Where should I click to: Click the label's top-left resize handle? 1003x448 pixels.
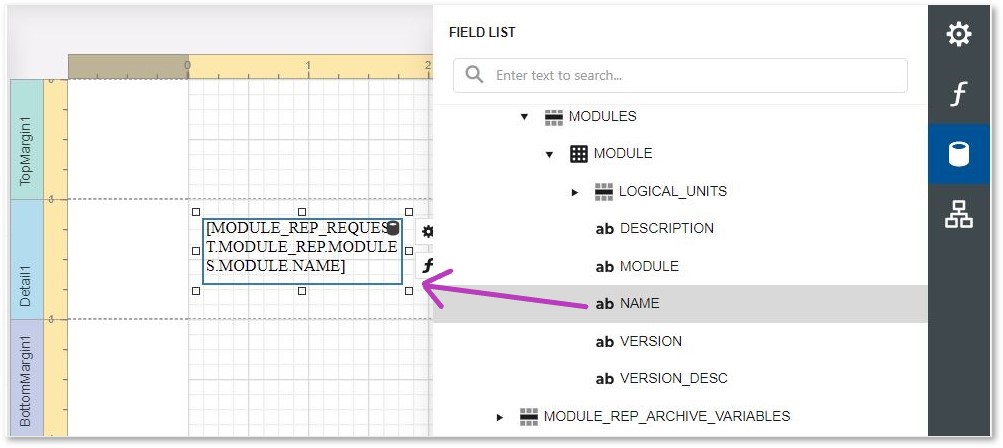pyautogui.click(x=196, y=212)
